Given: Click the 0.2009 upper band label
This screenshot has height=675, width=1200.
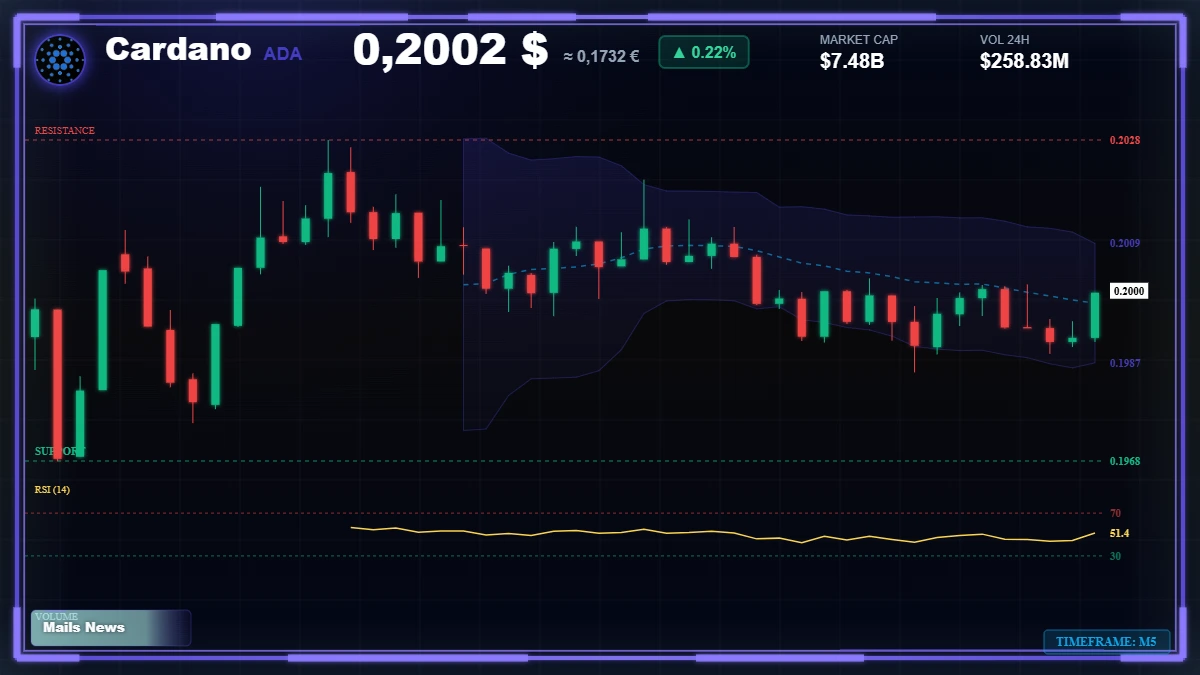Looking at the screenshot, I should point(1125,243).
